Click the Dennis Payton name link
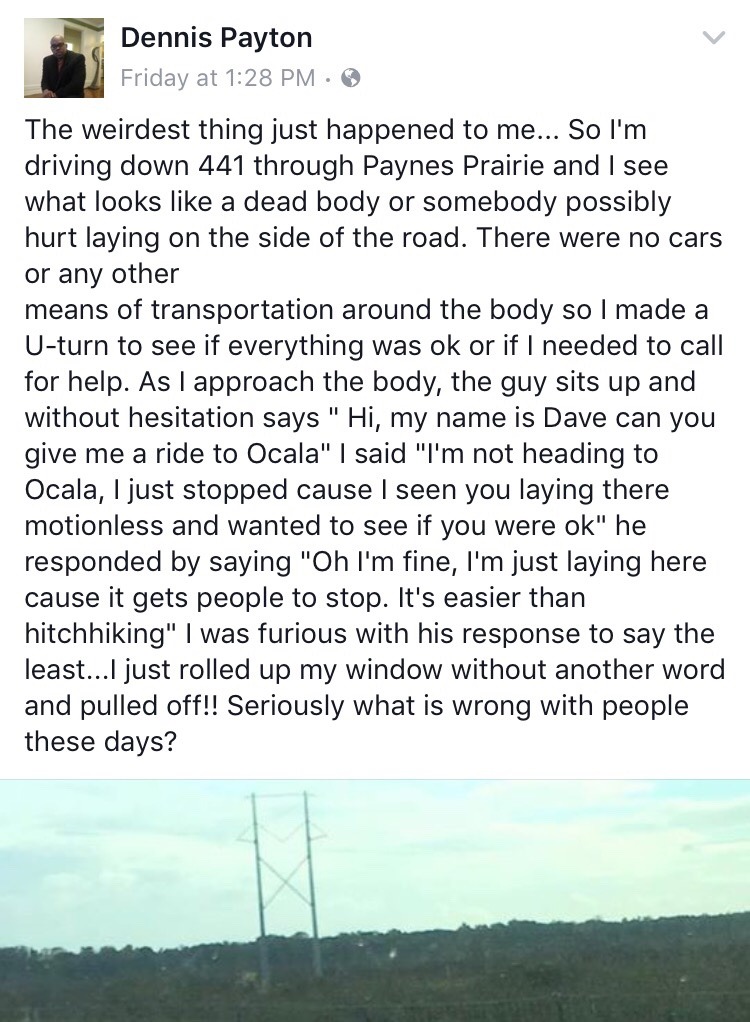 pos(216,38)
